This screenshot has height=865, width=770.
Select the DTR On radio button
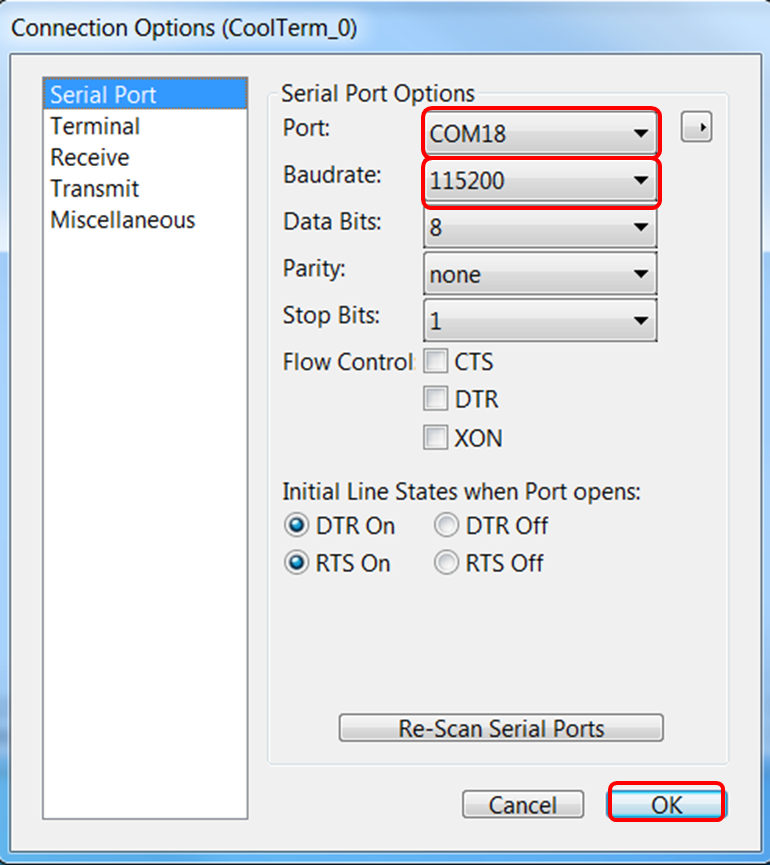point(296,526)
